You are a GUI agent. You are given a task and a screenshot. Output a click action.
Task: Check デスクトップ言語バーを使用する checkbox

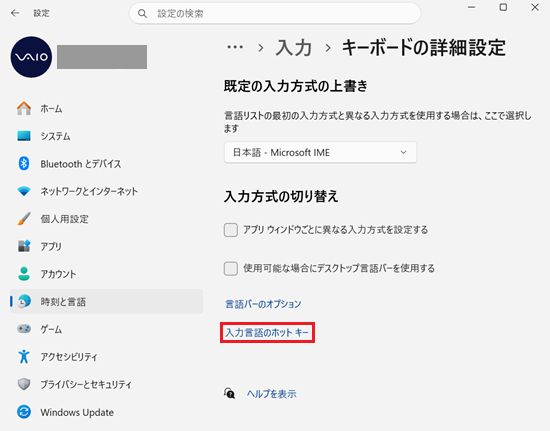point(231,269)
